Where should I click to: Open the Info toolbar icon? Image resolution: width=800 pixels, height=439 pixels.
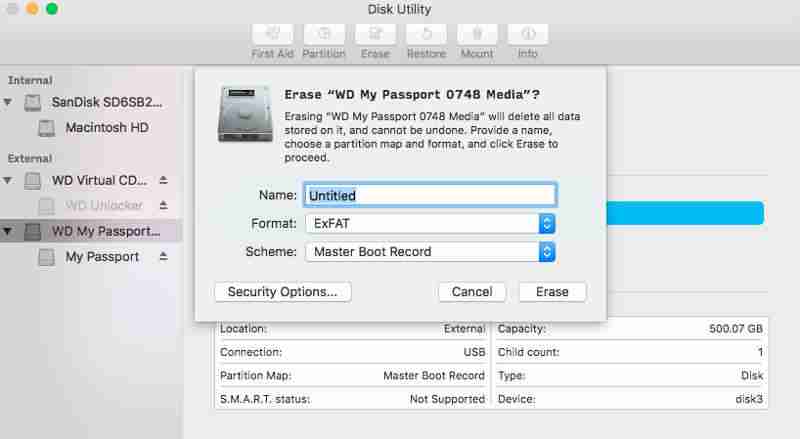tap(528, 34)
